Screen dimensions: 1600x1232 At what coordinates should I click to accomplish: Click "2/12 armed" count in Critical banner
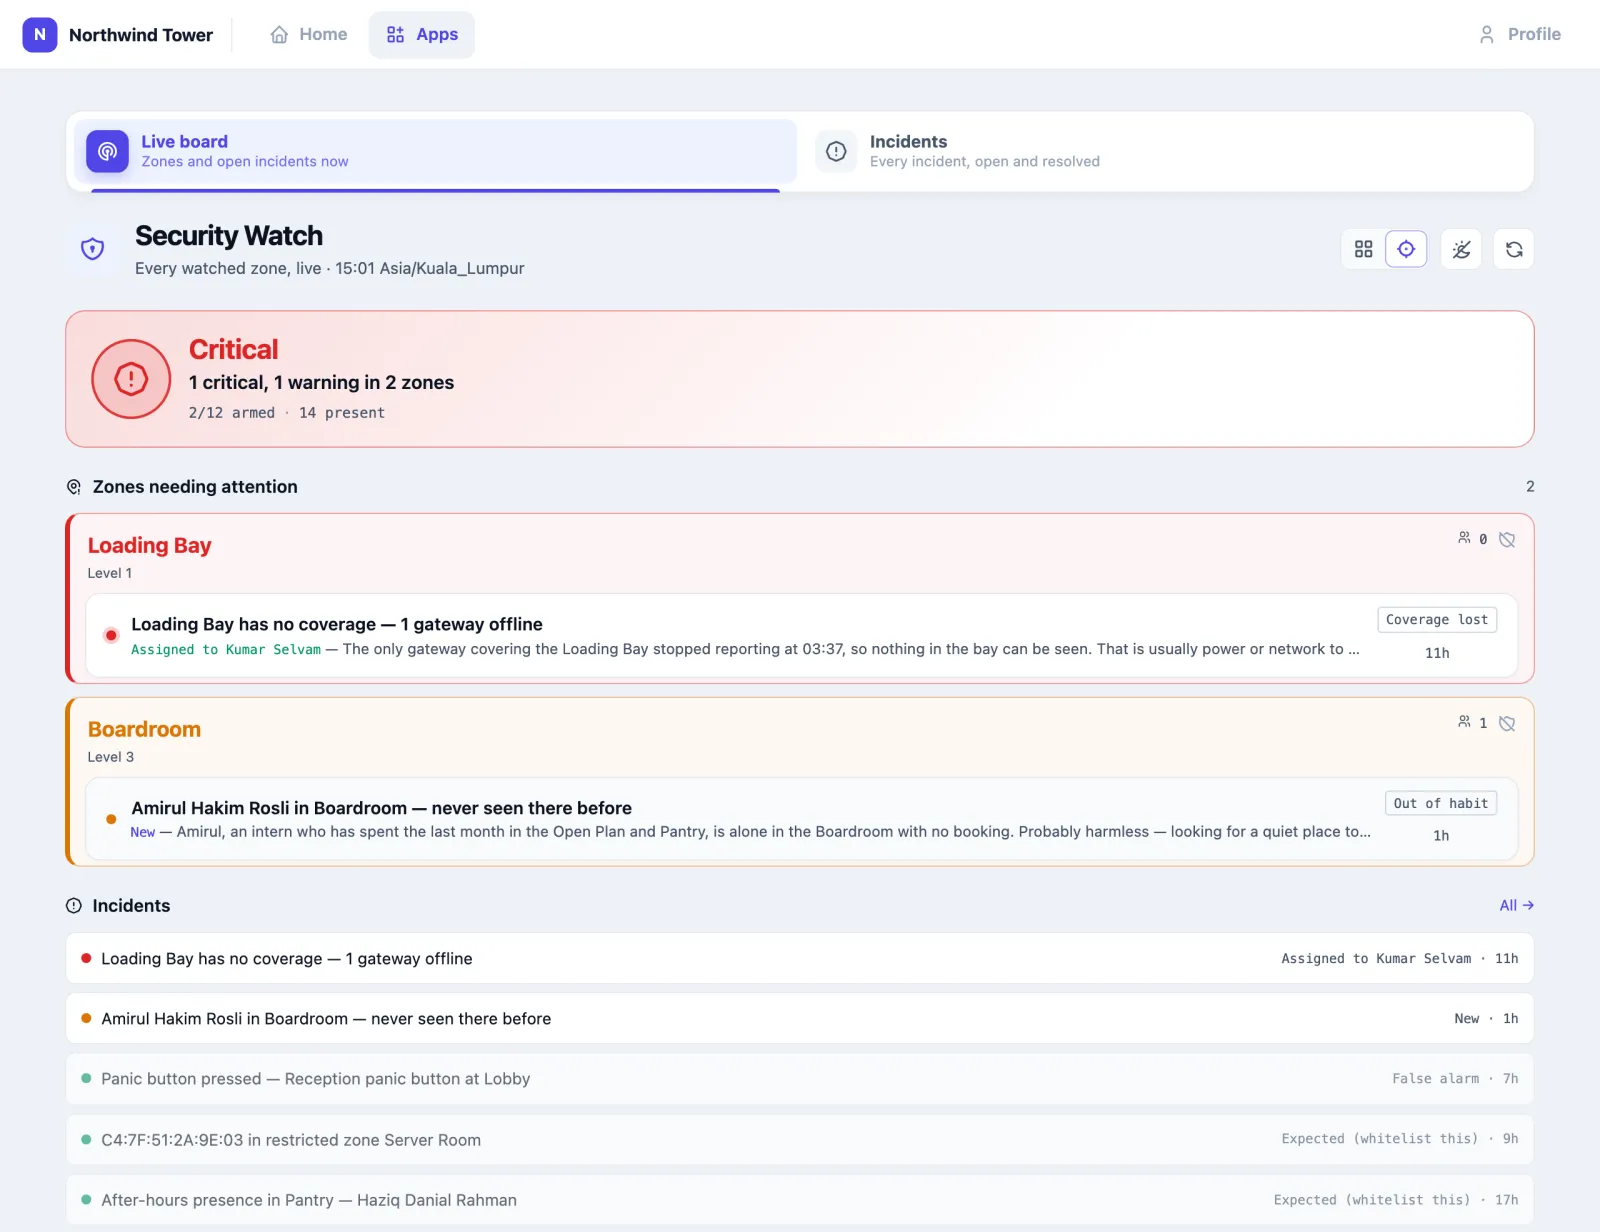(232, 413)
